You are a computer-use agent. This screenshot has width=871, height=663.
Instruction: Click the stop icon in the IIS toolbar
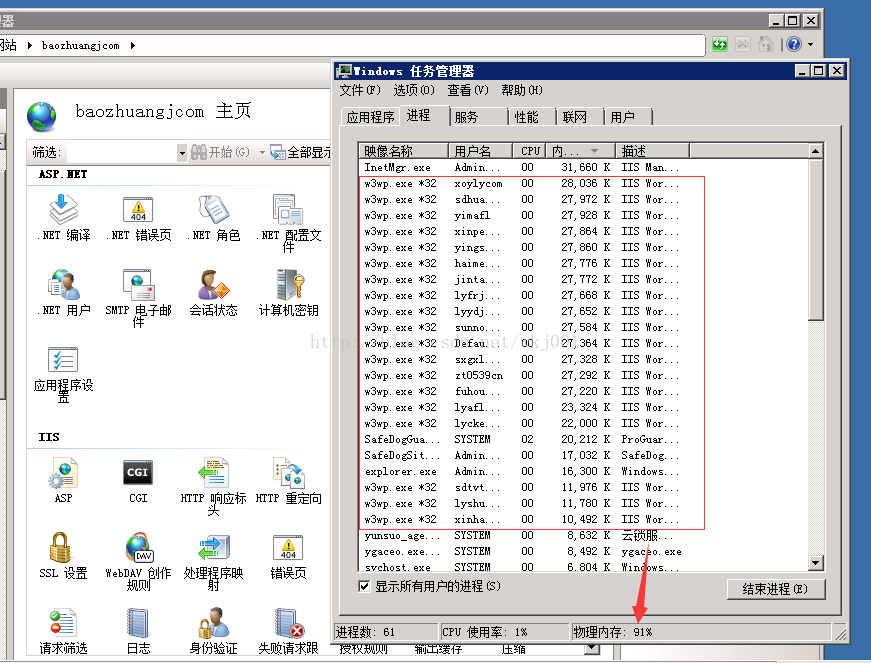click(x=743, y=44)
